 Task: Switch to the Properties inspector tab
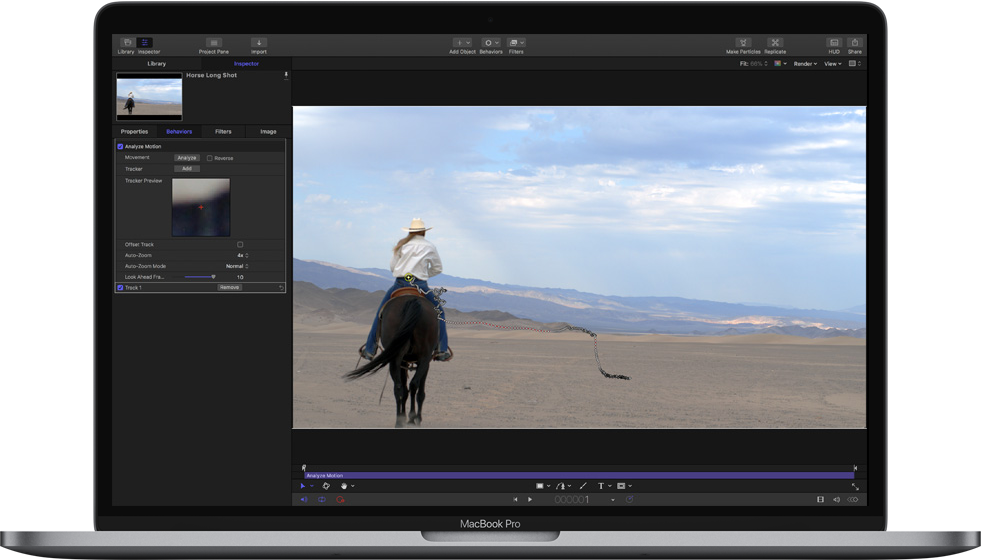point(134,132)
